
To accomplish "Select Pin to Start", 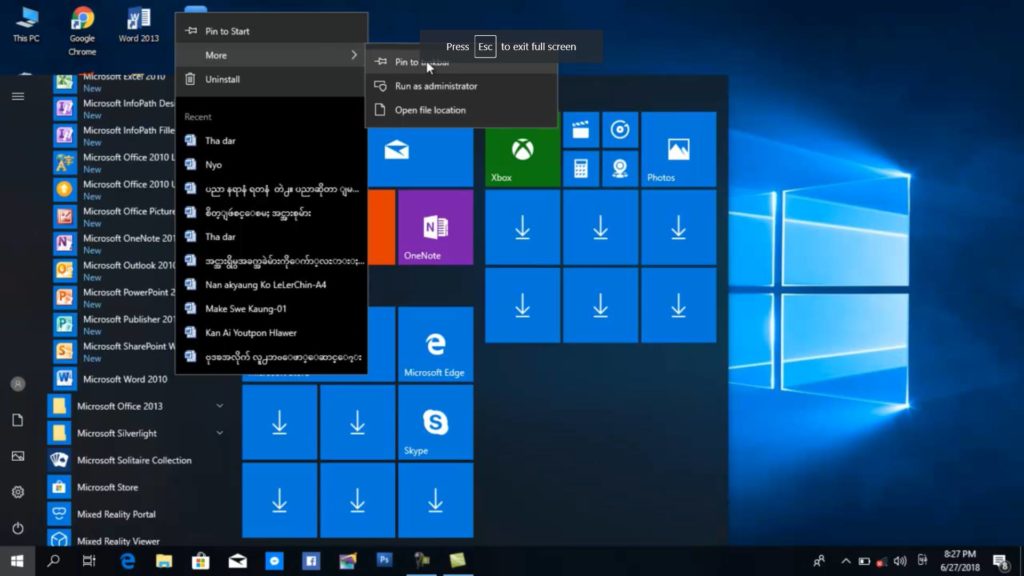I will coord(271,31).
